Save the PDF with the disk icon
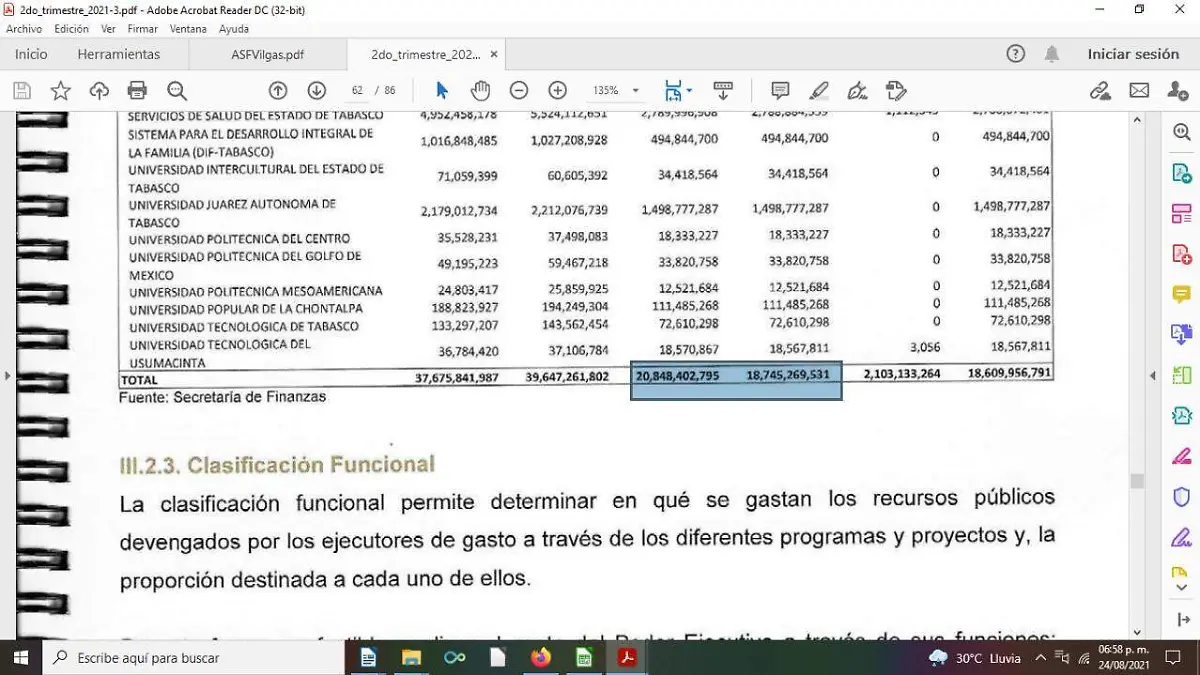 coord(20,90)
